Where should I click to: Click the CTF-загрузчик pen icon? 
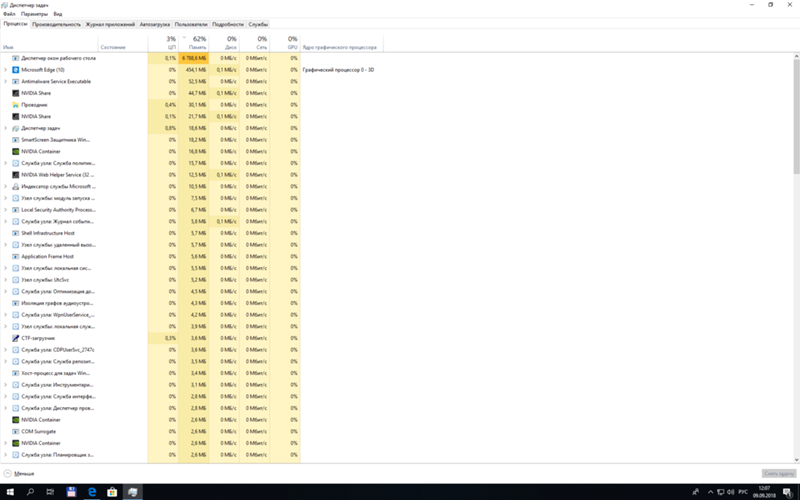15,338
